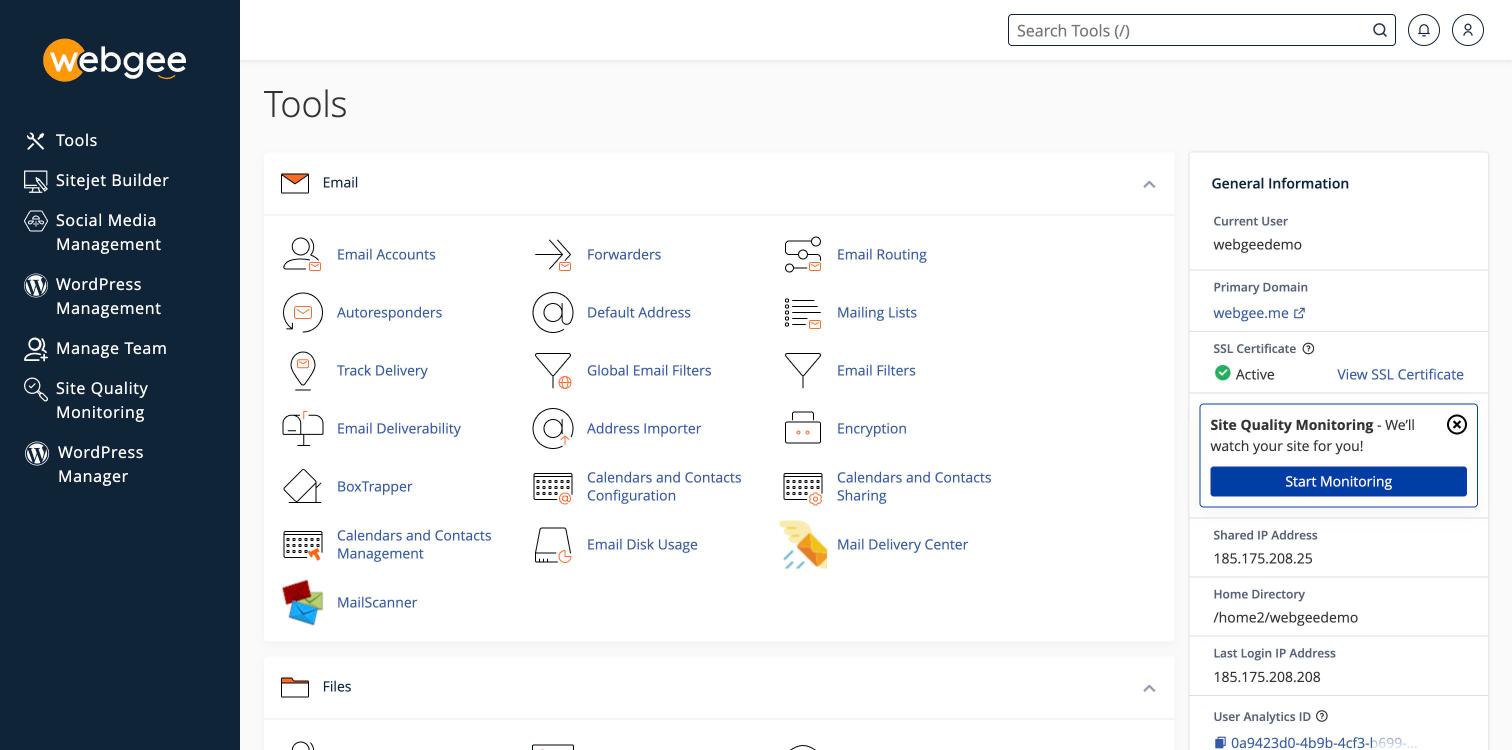
Task: Click the MailScanner envelopes icon
Action: tap(302, 602)
